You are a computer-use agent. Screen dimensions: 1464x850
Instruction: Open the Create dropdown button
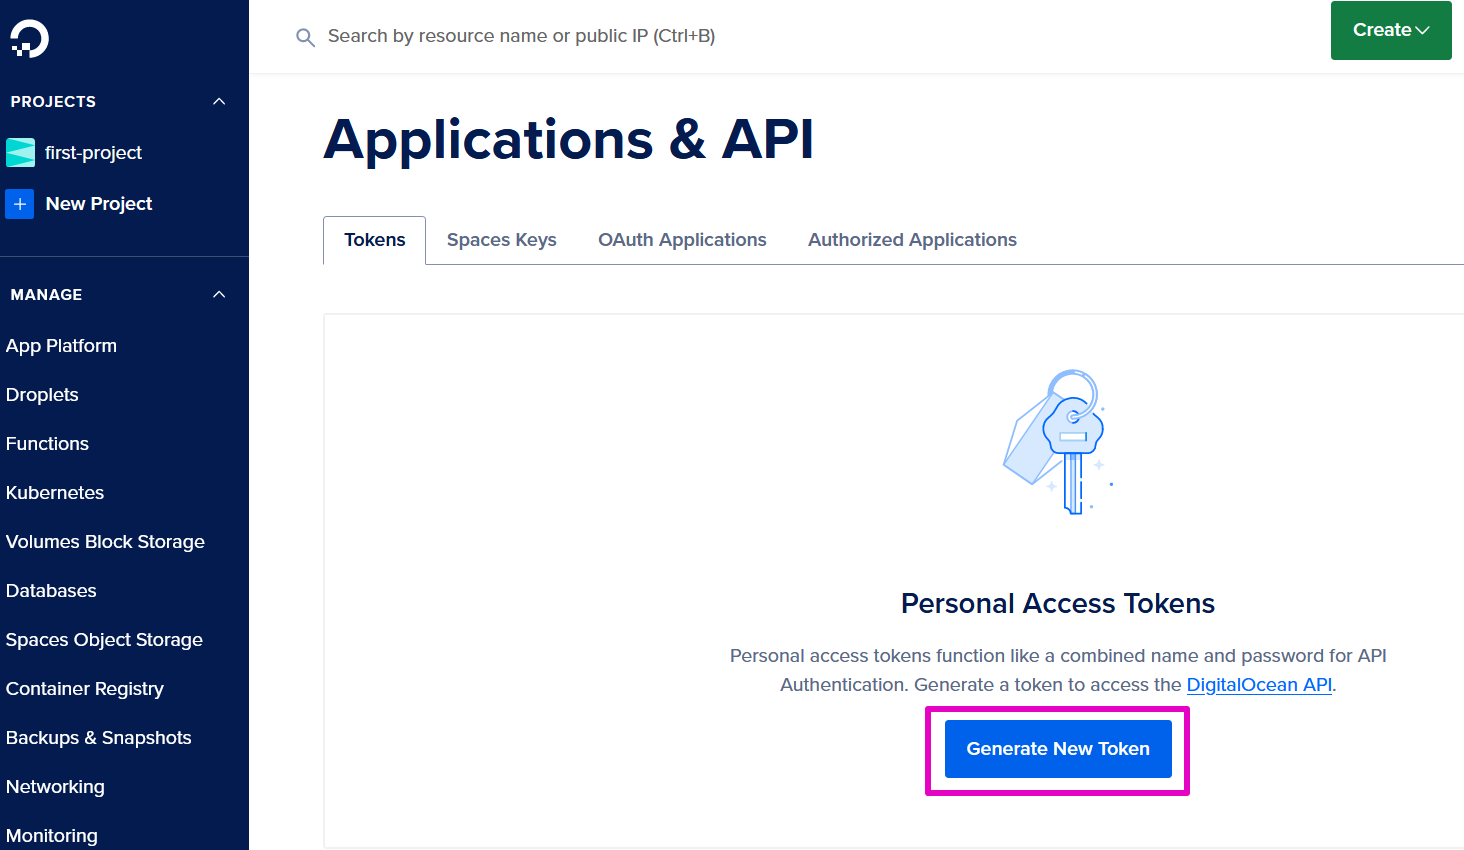[1391, 30]
